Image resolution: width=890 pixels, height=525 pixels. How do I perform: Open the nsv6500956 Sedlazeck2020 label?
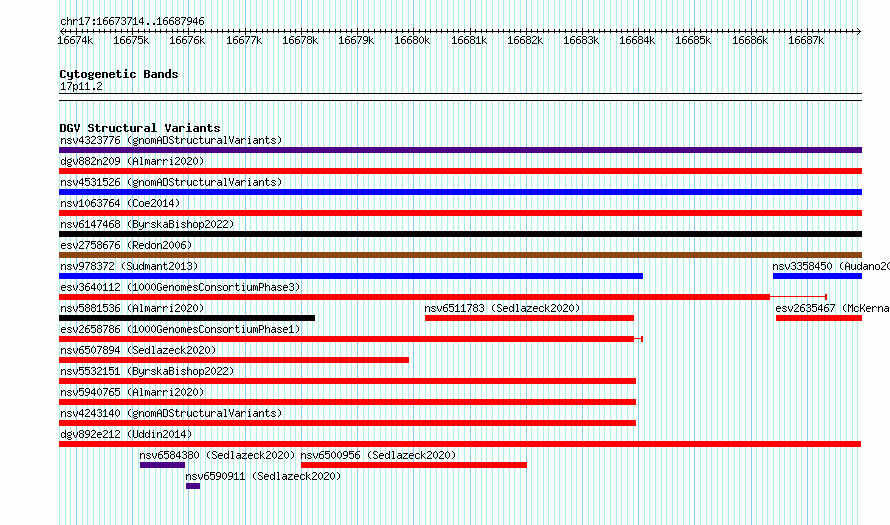tap(378, 455)
